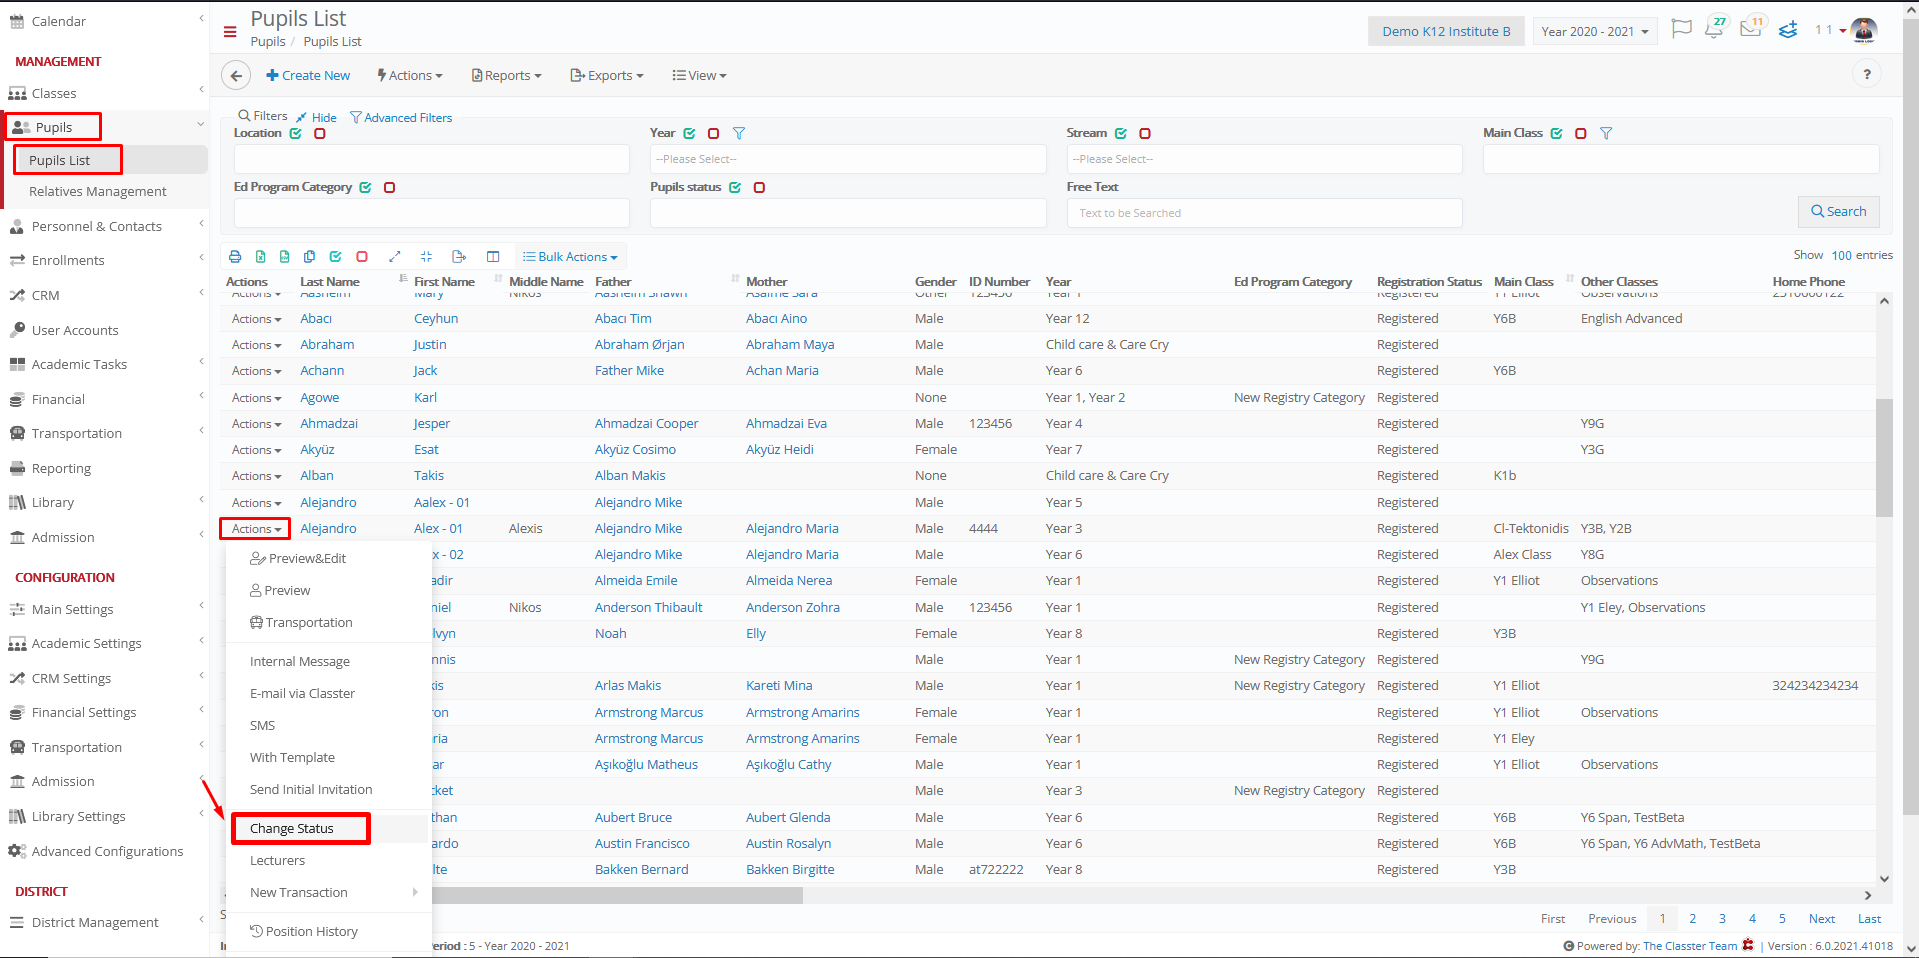The width and height of the screenshot is (1919, 958).
Task: Click the Next pagination link
Action: (x=1821, y=919)
